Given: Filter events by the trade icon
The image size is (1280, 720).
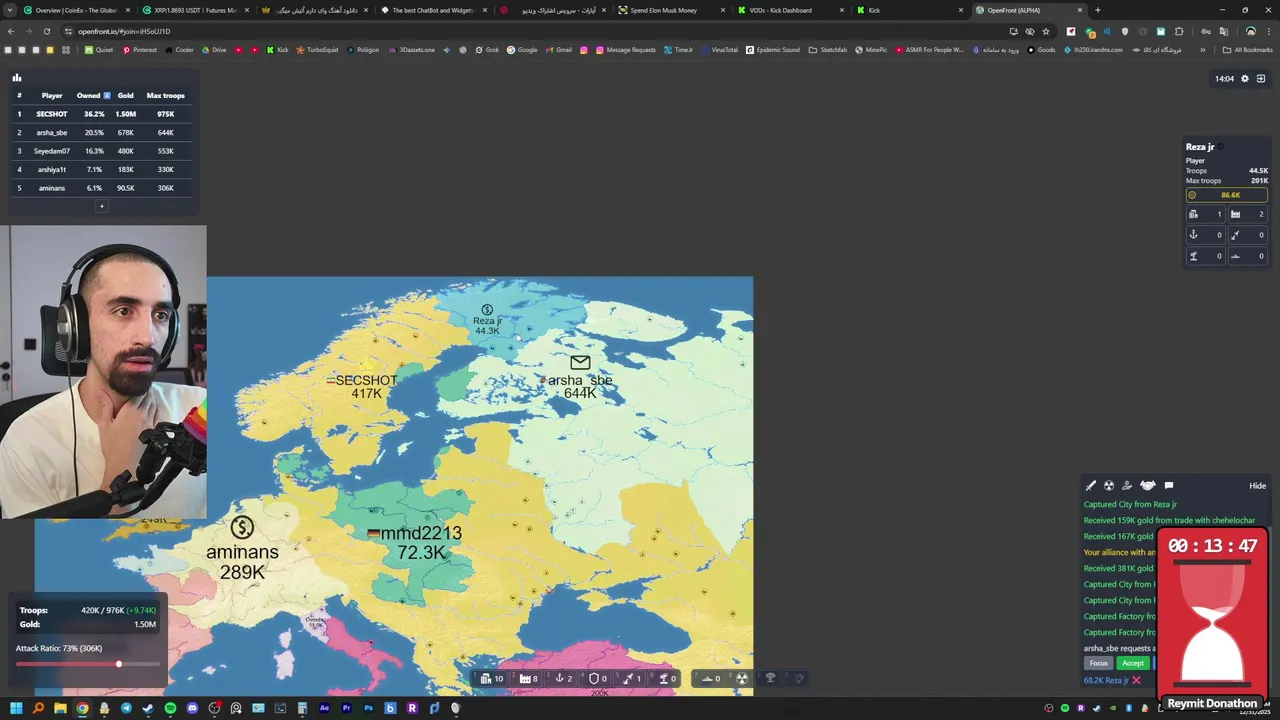Looking at the screenshot, I should pyautogui.click(x=1127, y=486).
